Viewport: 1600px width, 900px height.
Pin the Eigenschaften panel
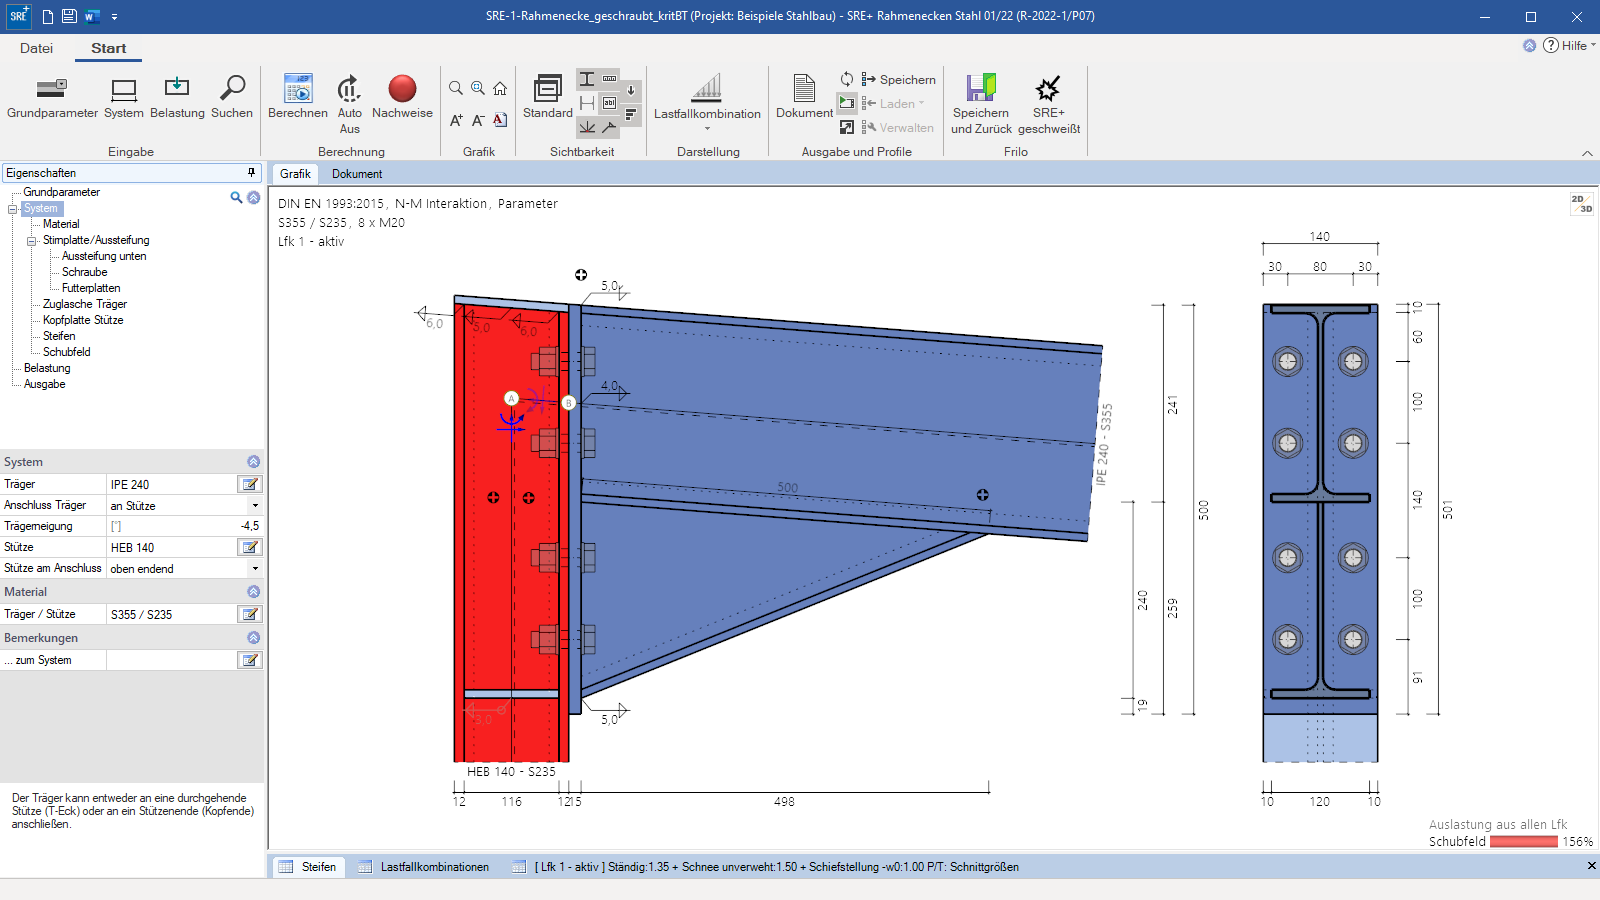(251, 173)
